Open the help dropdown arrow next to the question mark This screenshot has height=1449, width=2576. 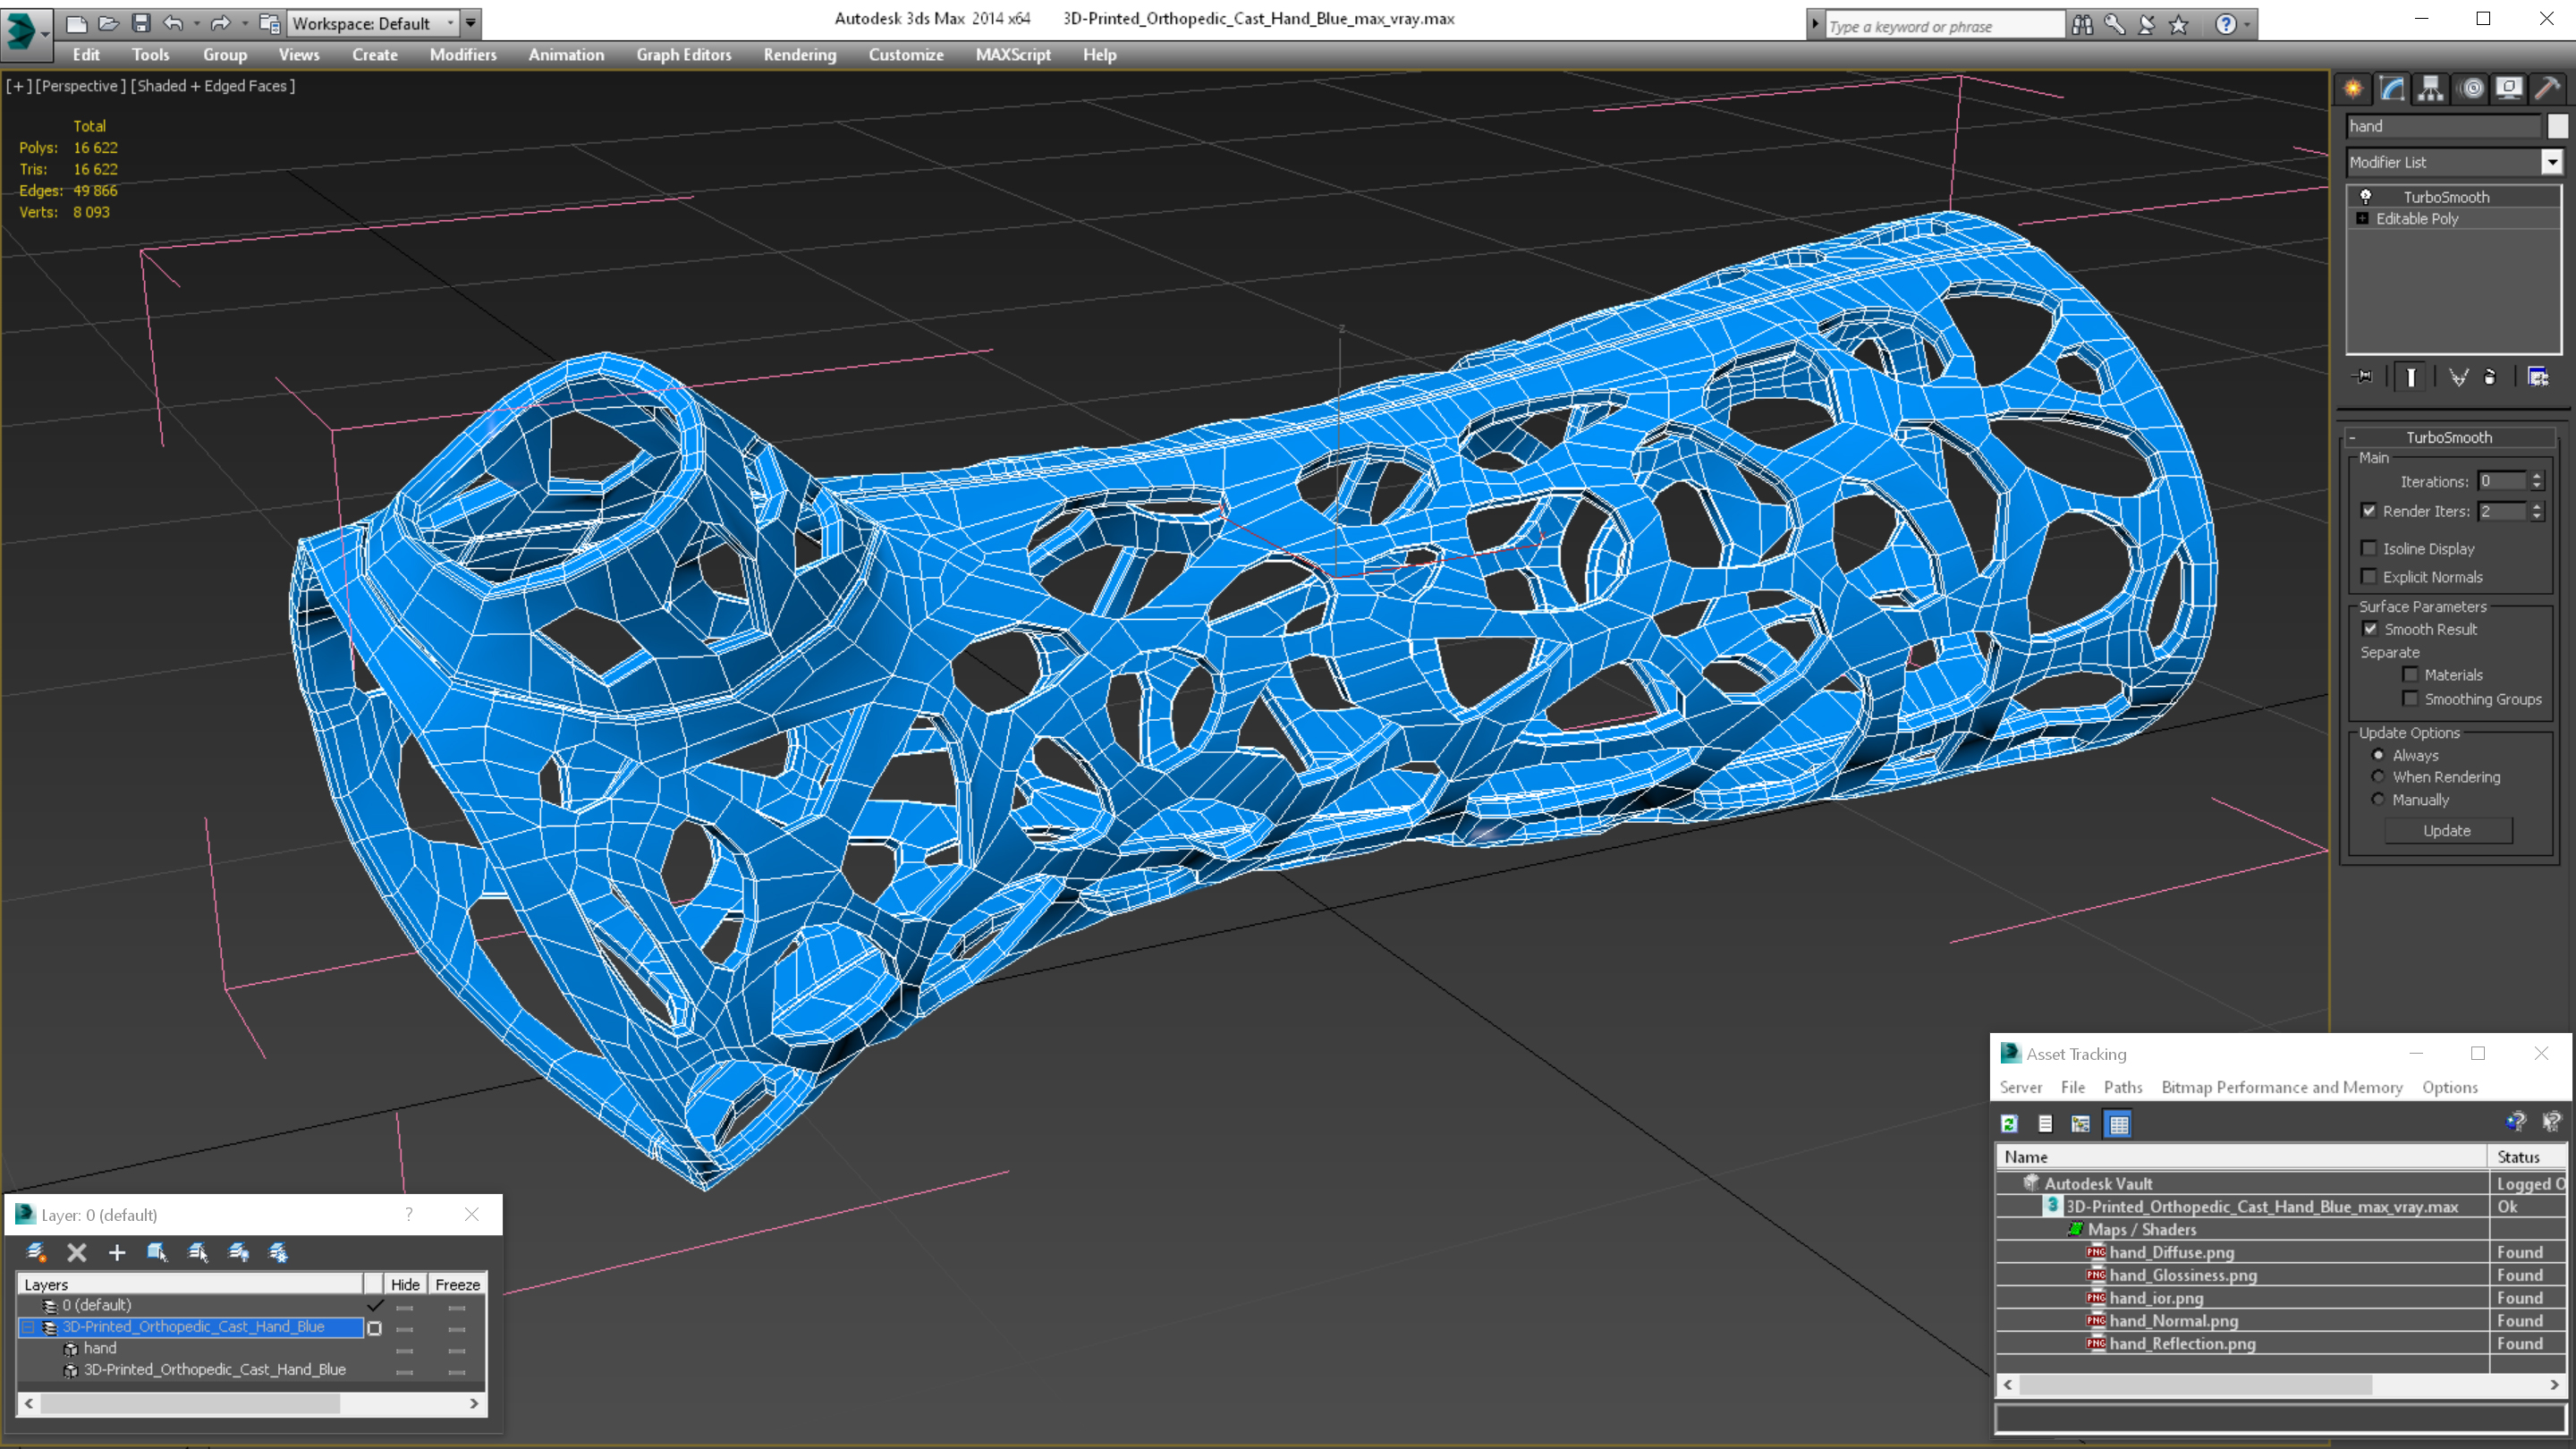click(x=2247, y=25)
